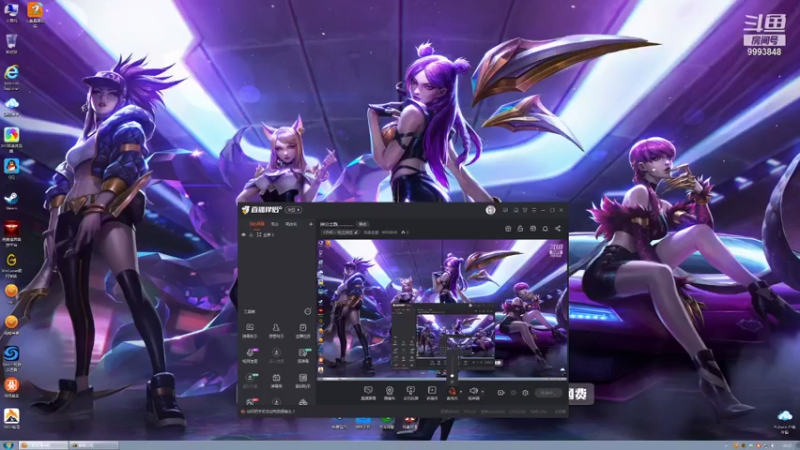Click the monitor-shaped tool in bottom toolbar
800x450 pixels.
(411, 391)
